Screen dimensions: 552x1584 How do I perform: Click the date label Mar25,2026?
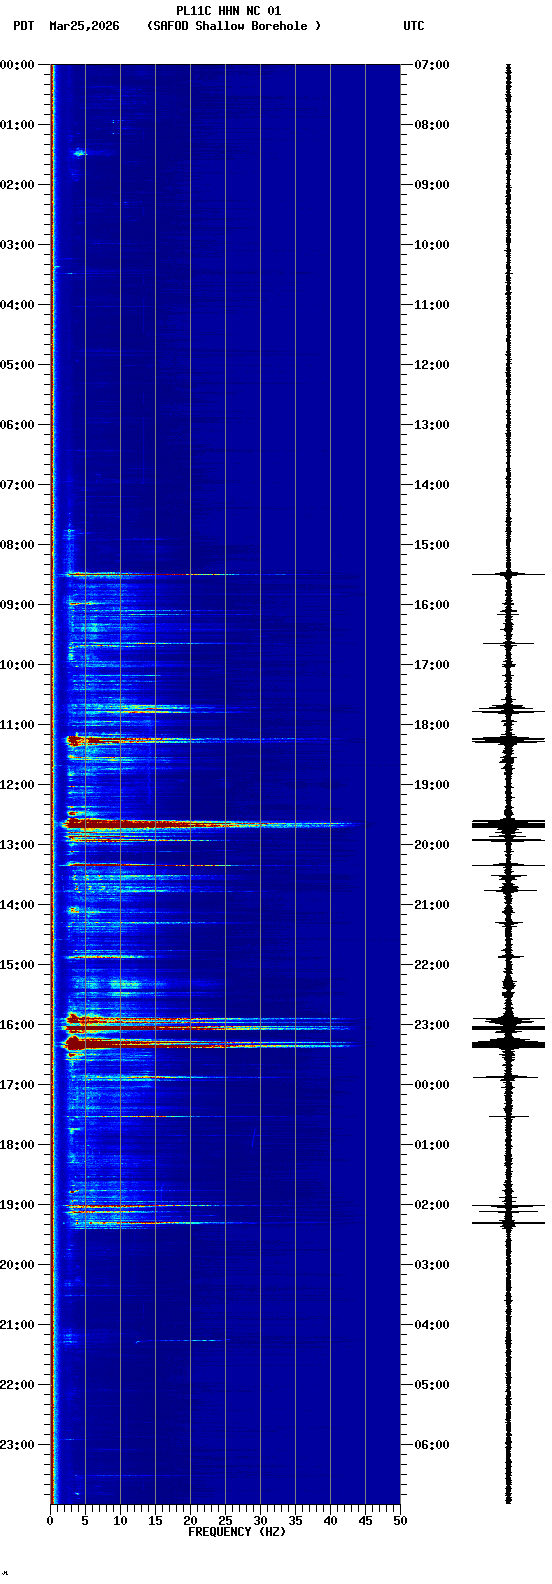(84, 26)
